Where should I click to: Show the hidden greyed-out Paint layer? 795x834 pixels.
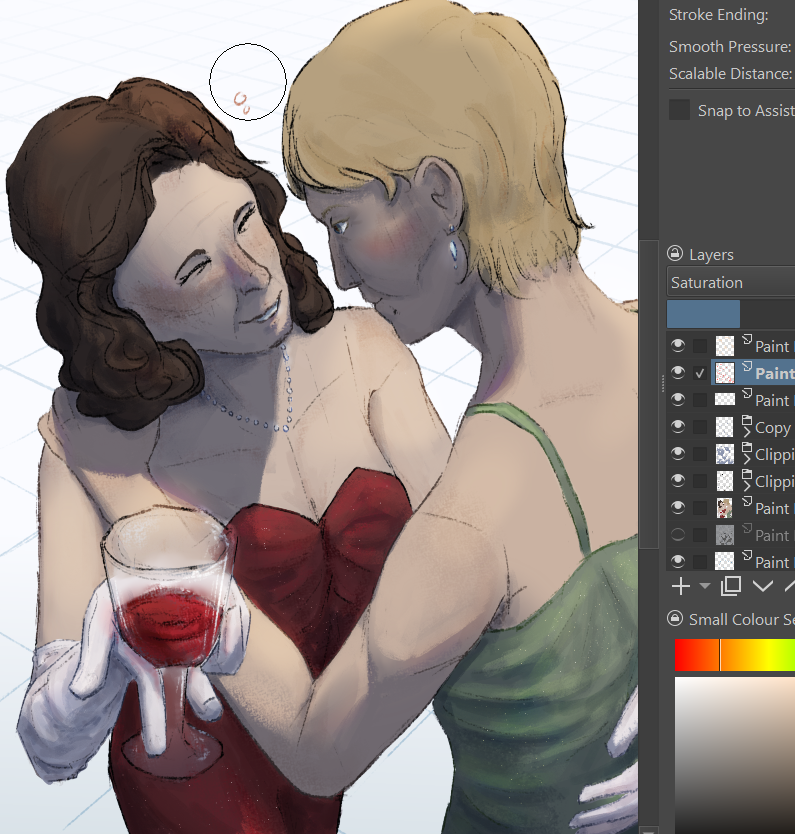[x=677, y=535]
